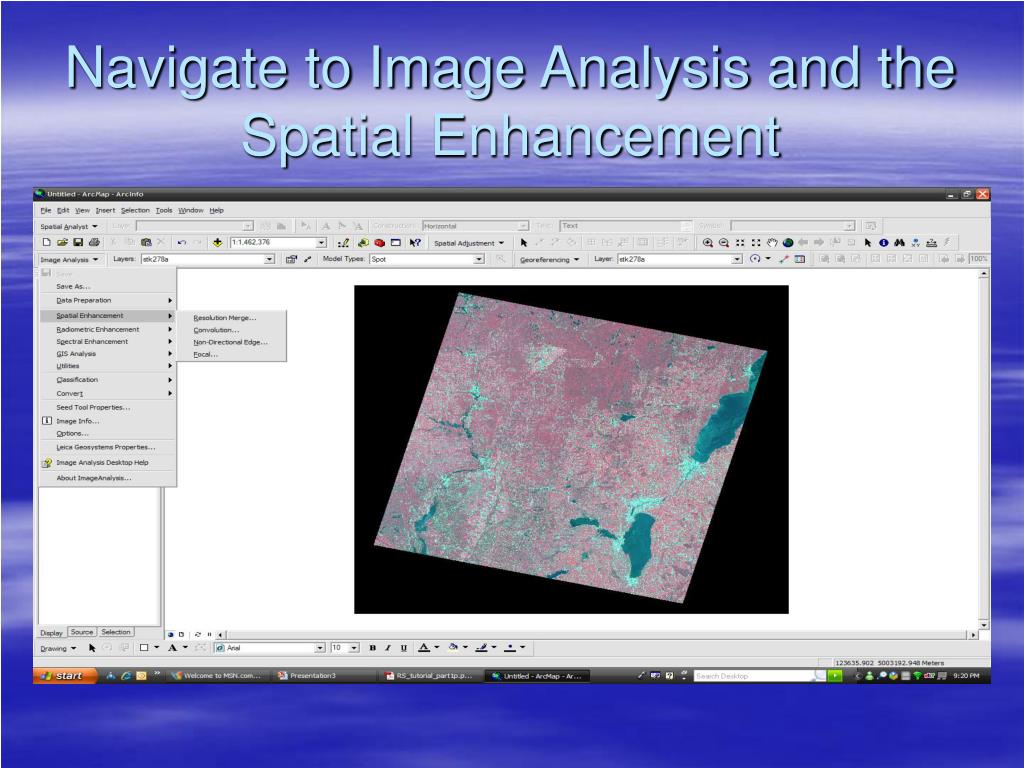Open the File menu
This screenshot has height=768, width=1024.
pyautogui.click(x=46, y=210)
